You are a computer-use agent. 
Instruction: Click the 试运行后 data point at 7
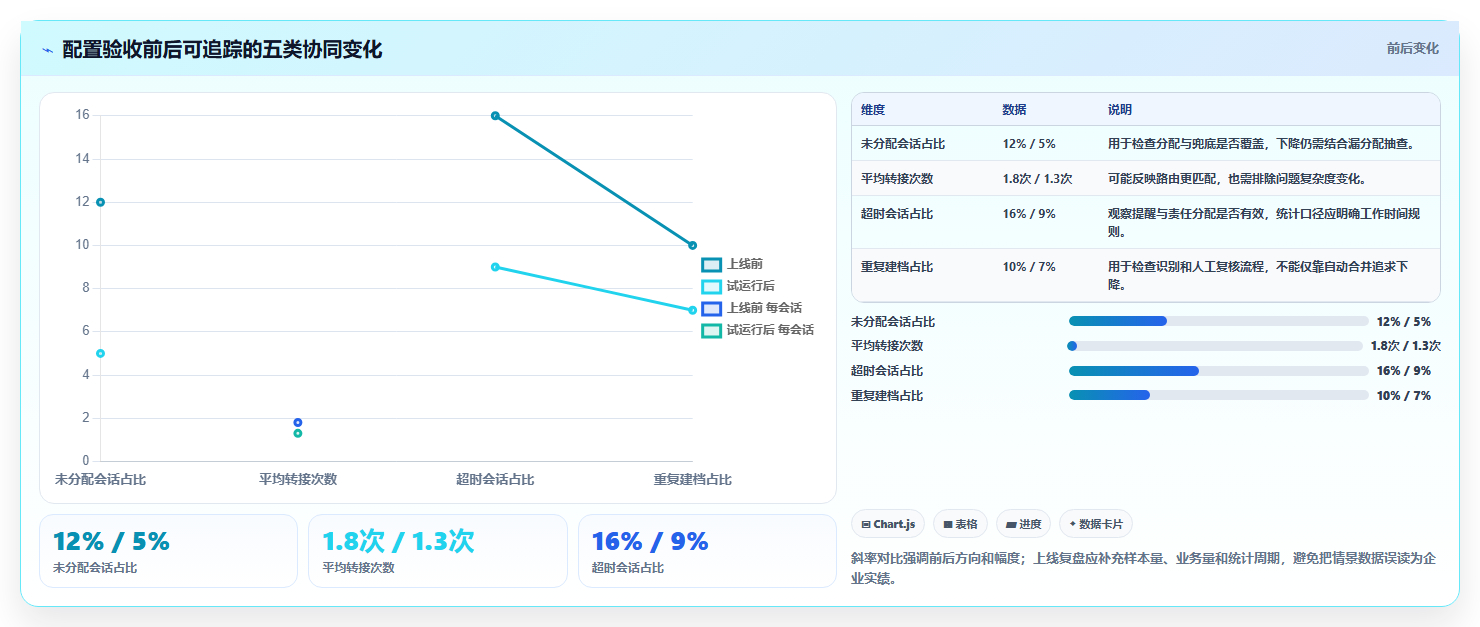tap(692, 310)
